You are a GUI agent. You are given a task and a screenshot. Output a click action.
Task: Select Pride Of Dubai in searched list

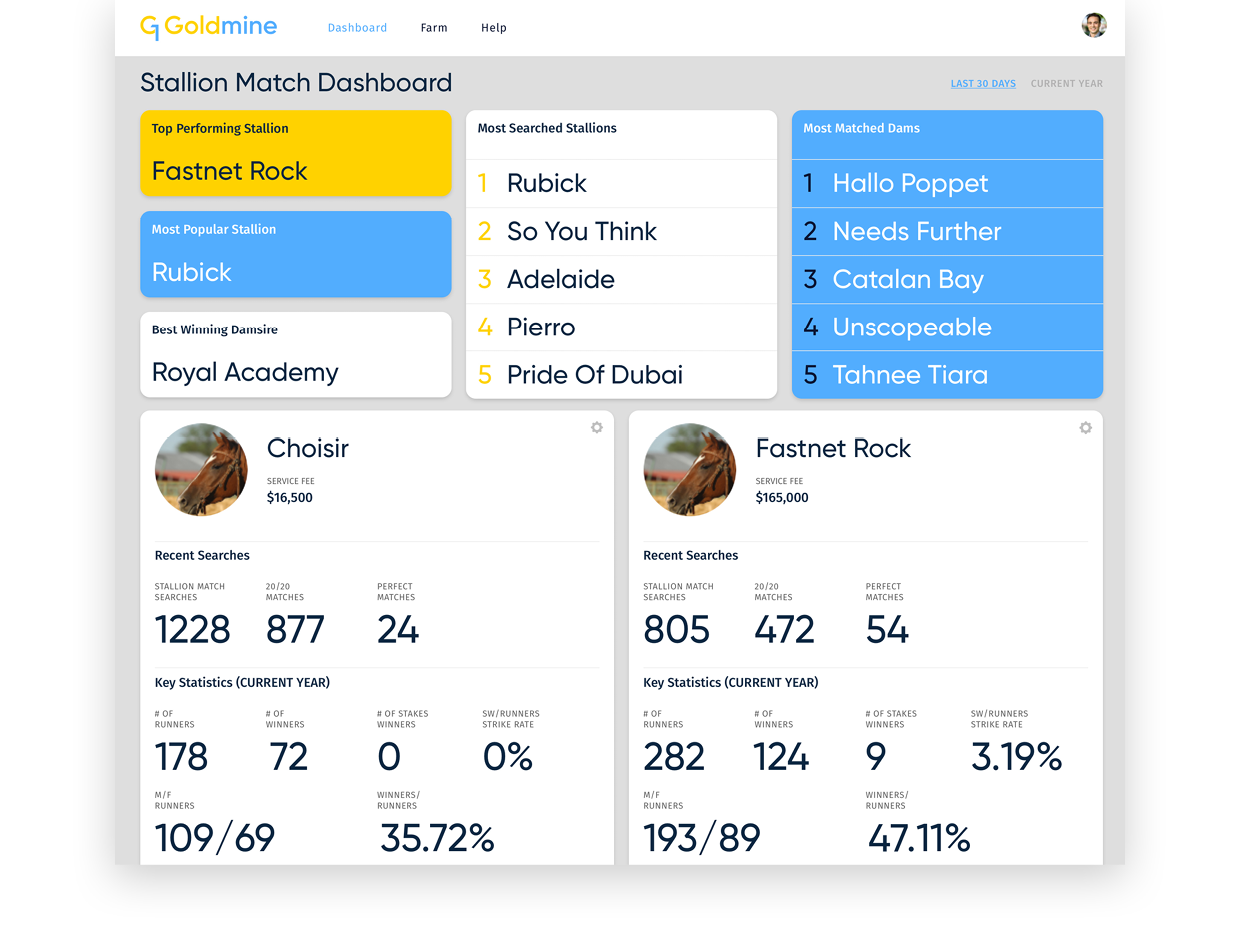621,375
